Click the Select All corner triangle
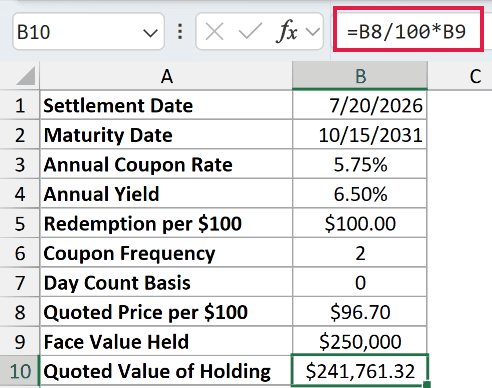Viewport: 492px width, 388px height. point(25,76)
